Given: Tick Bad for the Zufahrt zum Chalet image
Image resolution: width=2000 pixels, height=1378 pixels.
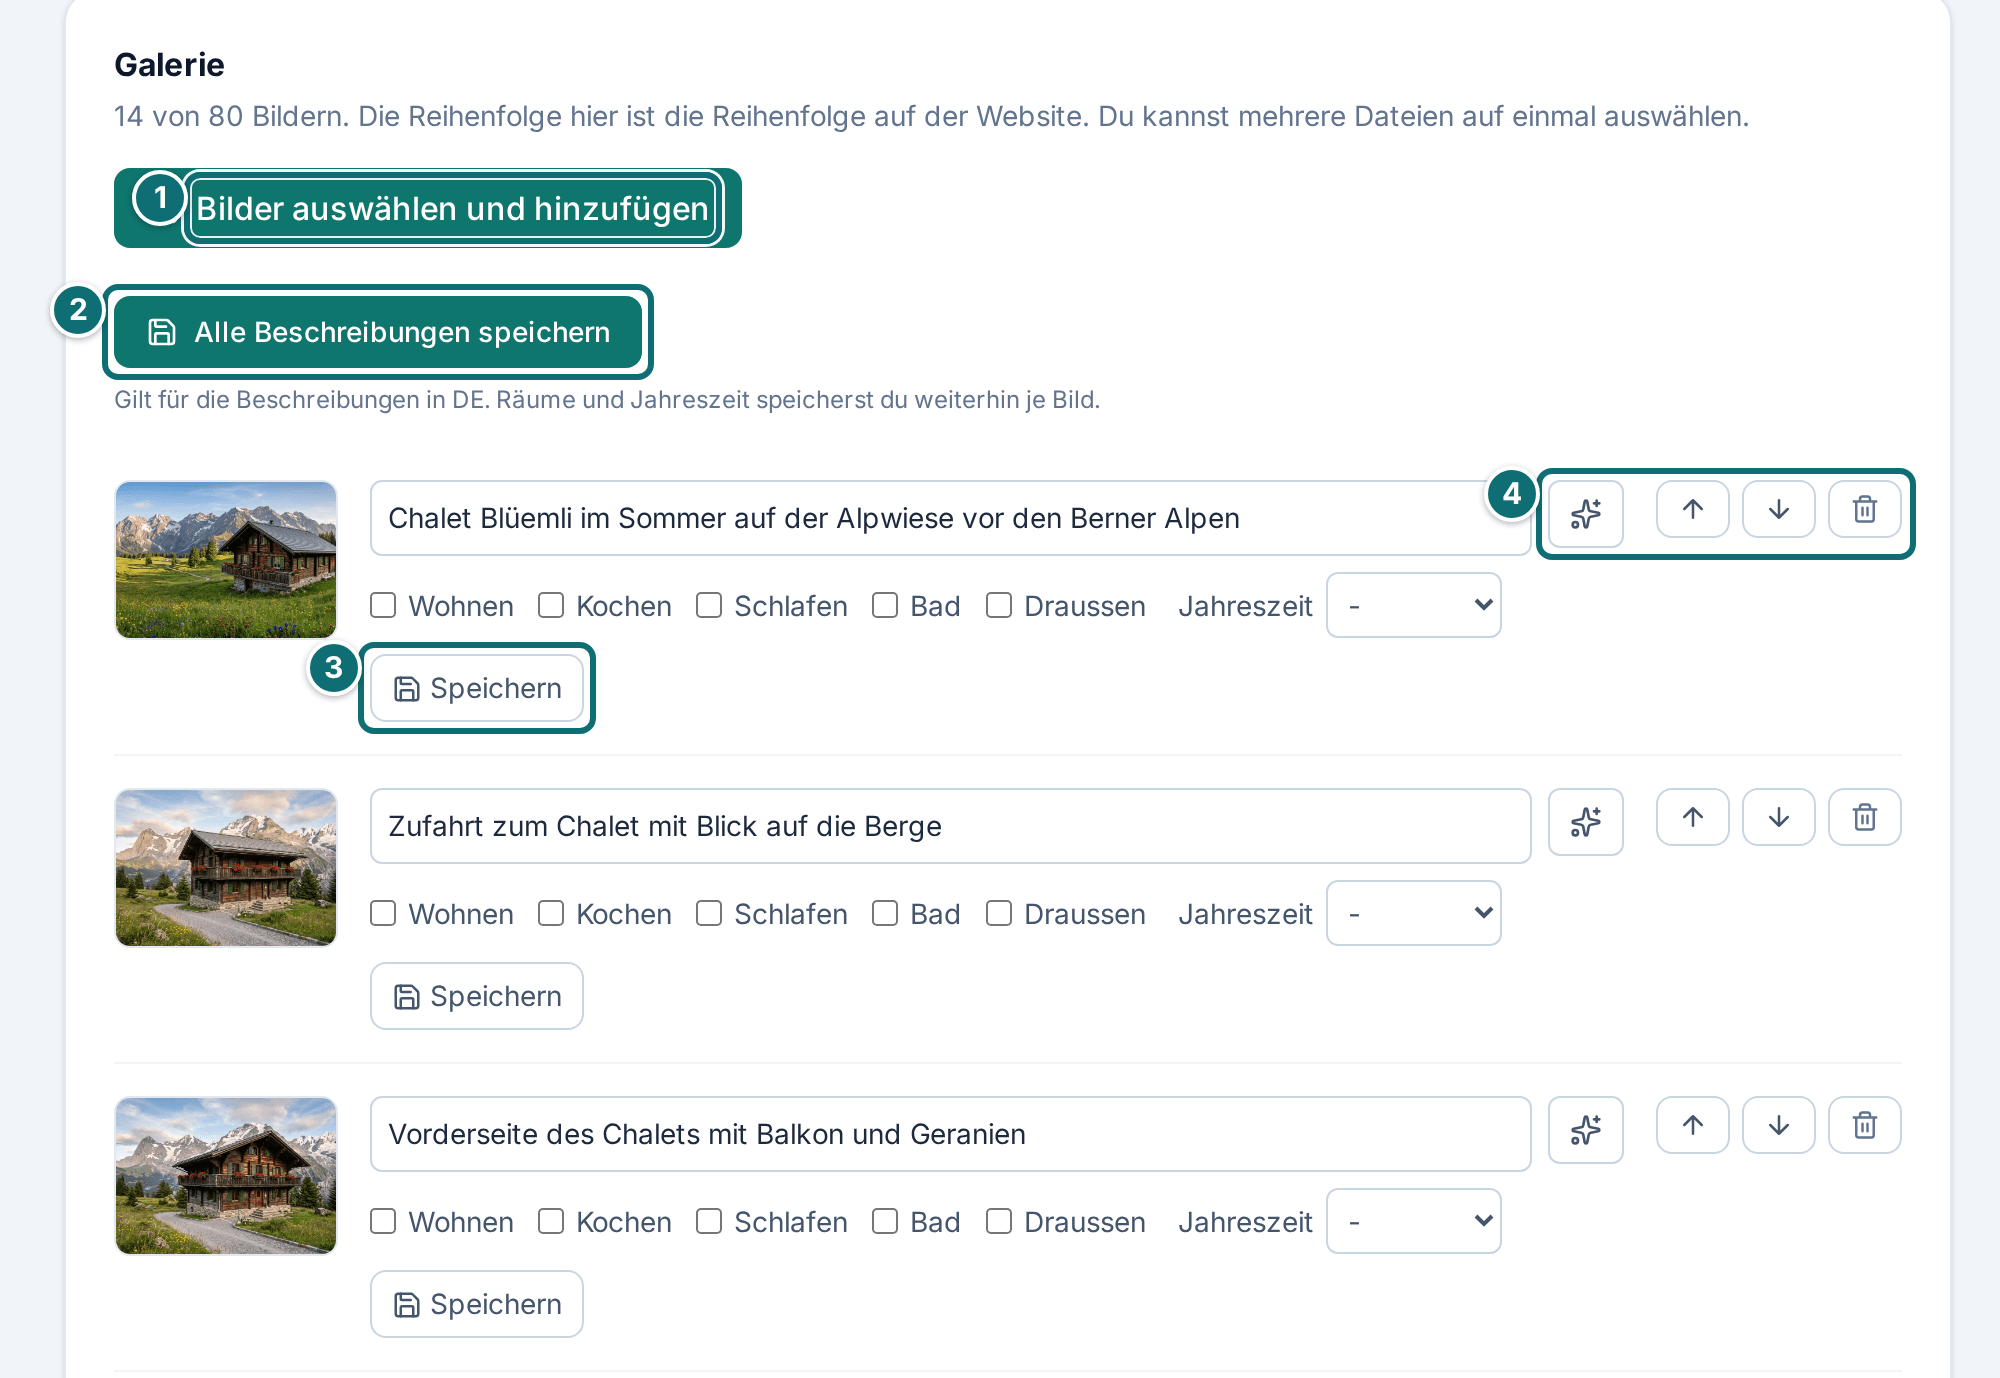Looking at the screenshot, I should (885, 913).
